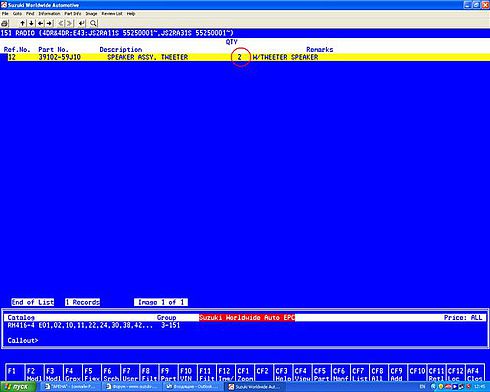The image size is (490, 392).
Task: Click the left arrow toolbar button
Action: click(40, 23)
